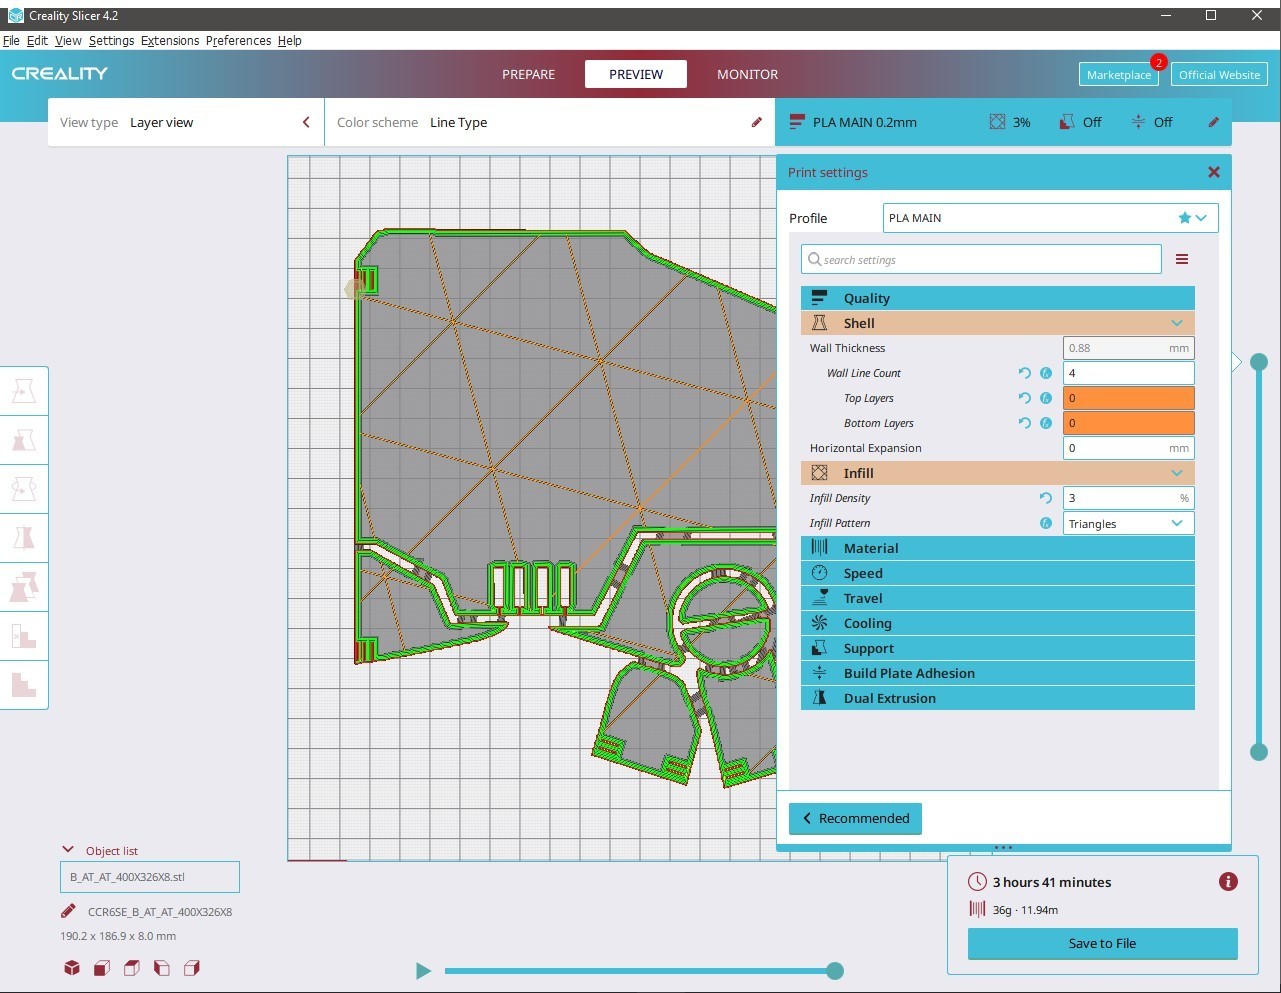1281x993 pixels.
Task: Expand the Speed settings category
Action: point(998,573)
